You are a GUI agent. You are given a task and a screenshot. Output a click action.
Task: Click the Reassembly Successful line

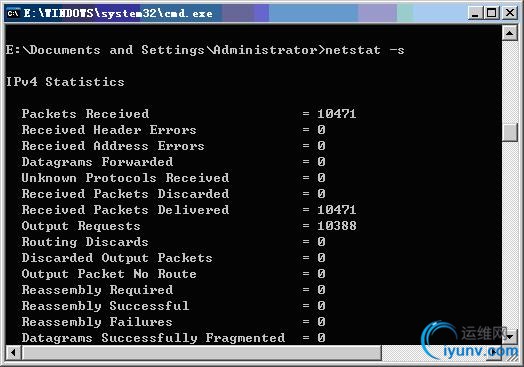click(x=174, y=306)
